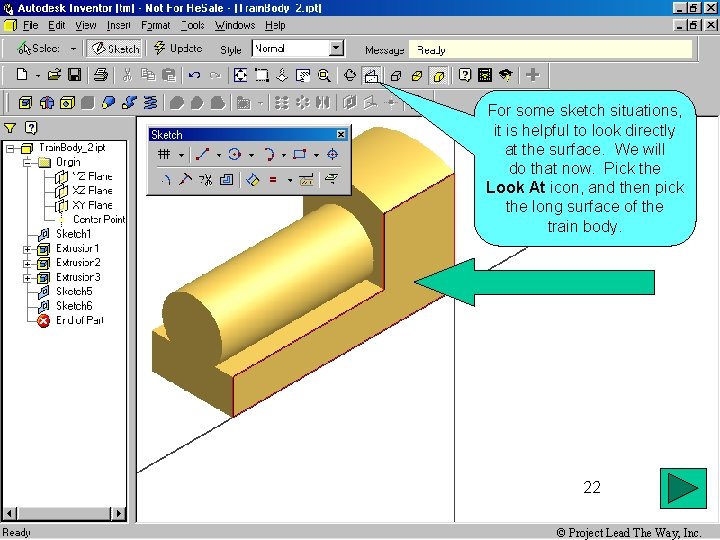Click the Update button

178,48
